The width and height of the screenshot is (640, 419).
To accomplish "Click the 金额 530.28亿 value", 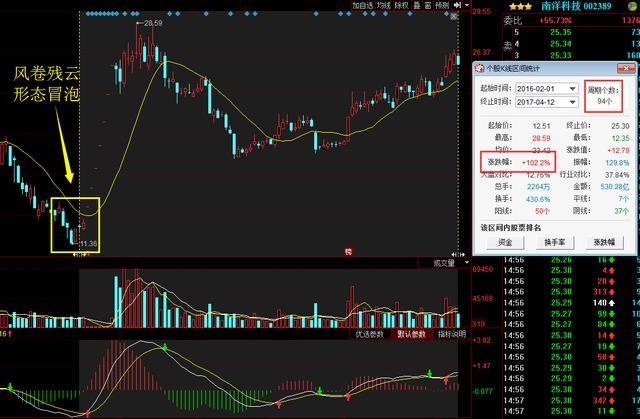I will coord(614,186).
